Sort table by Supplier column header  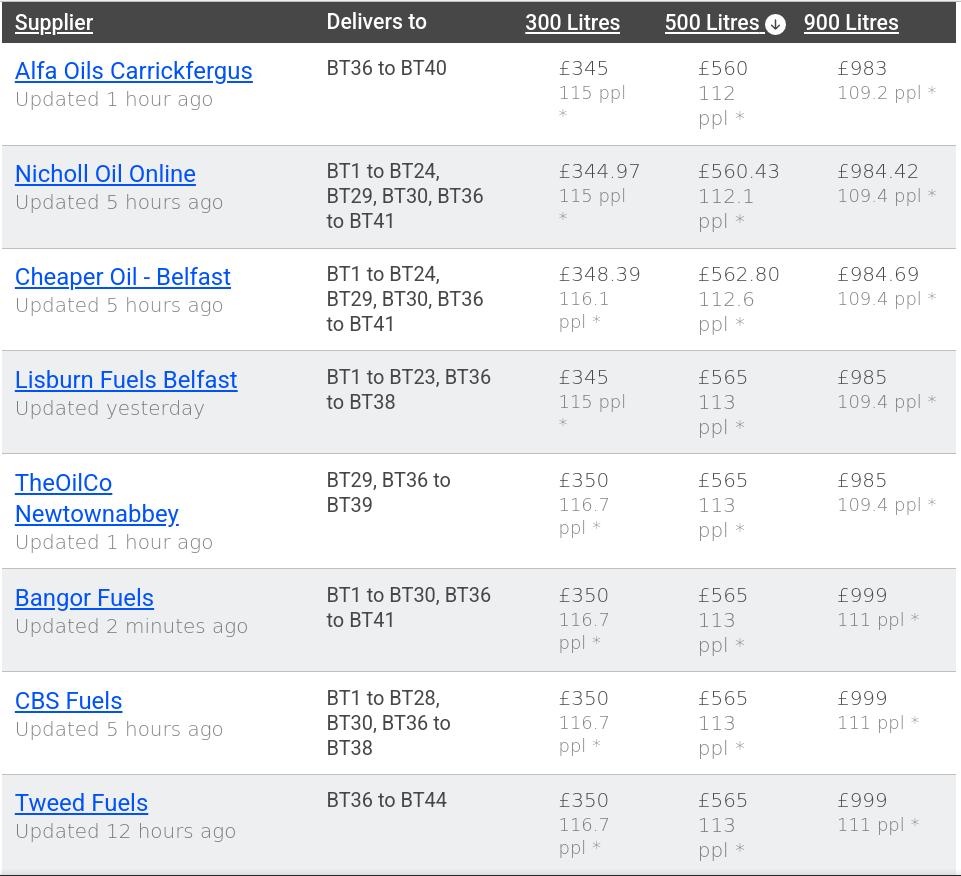tap(54, 23)
